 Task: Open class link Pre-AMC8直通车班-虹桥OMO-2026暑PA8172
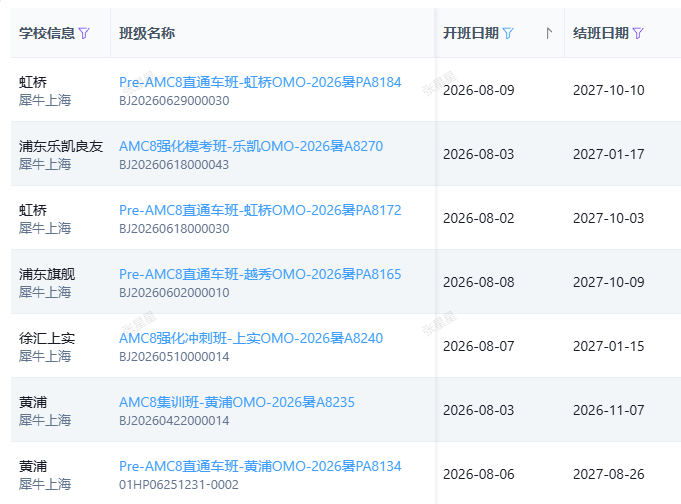260,210
